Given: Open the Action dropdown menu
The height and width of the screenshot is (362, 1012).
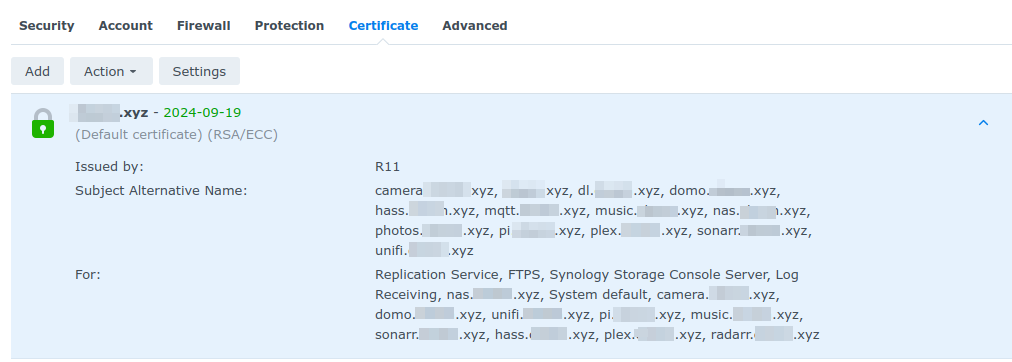Looking at the screenshot, I should point(111,71).
